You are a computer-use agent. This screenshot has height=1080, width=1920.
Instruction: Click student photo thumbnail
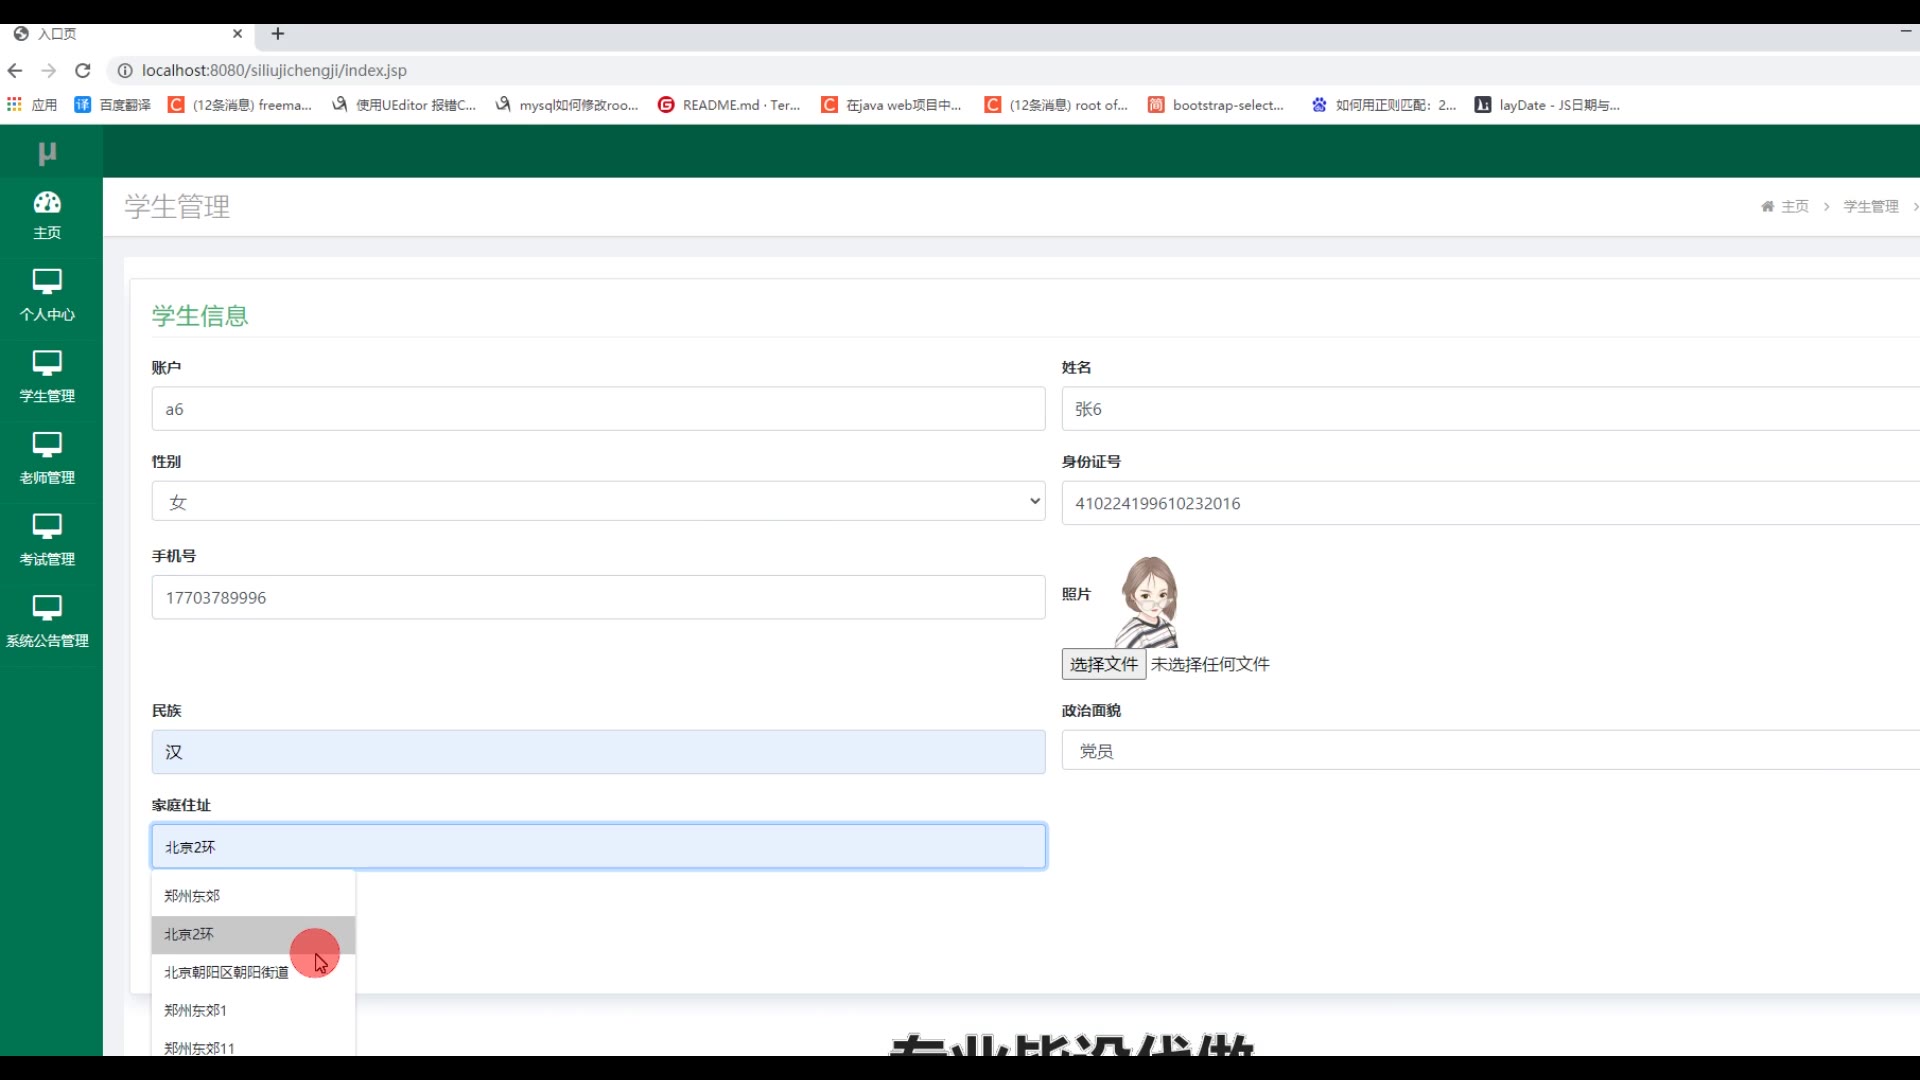click(x=1148, y=602)
